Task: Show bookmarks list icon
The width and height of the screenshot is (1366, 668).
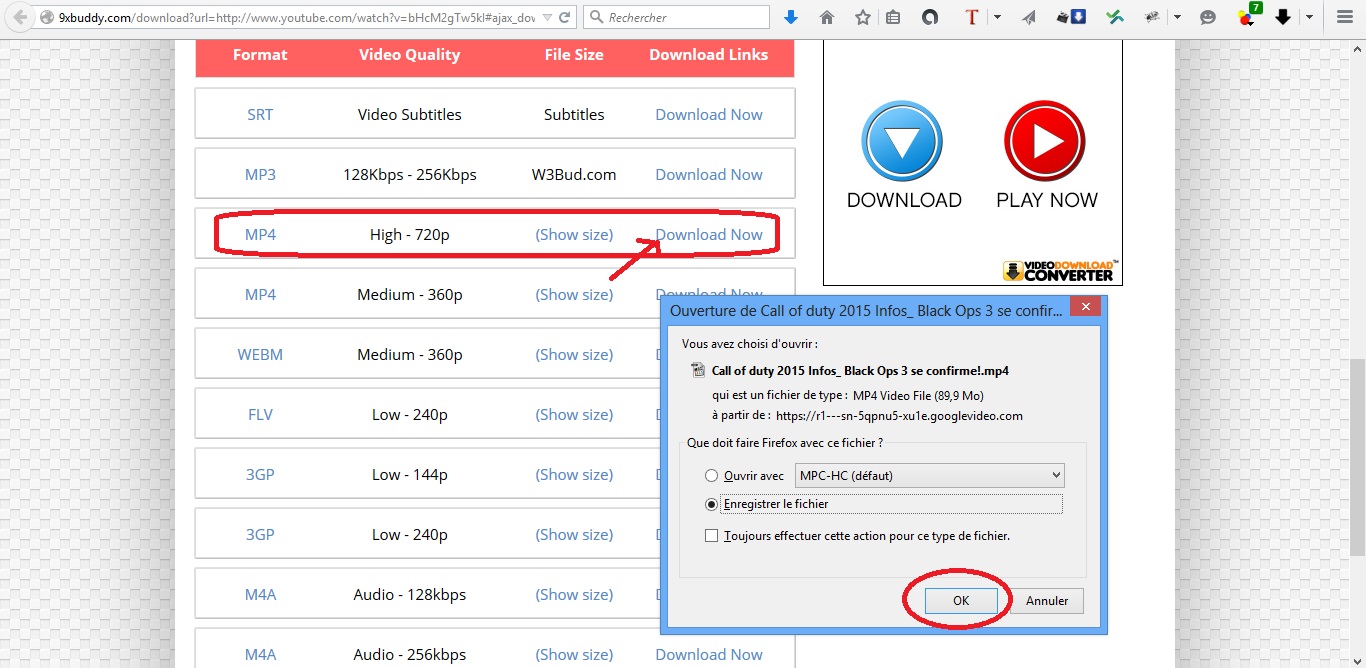Action: 894,17
